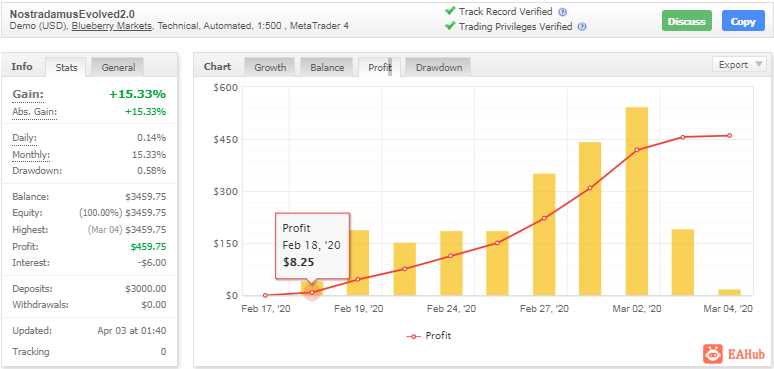Select the Profit chart tab

coord(380,68)
